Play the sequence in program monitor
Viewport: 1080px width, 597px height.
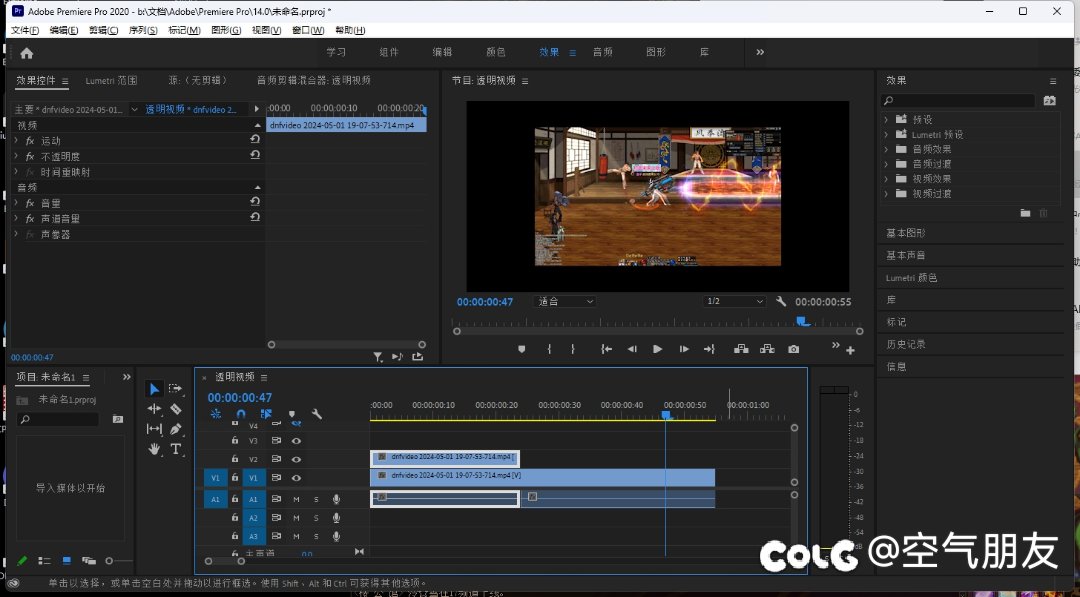point(657,349)
